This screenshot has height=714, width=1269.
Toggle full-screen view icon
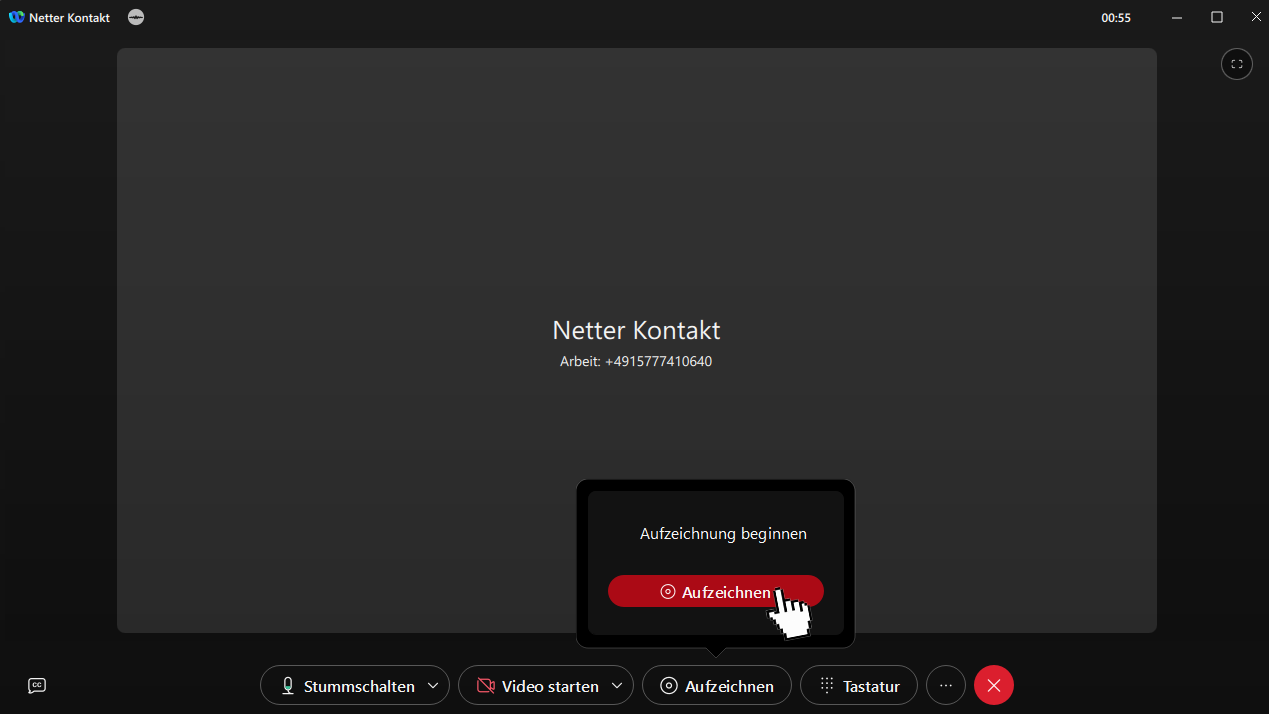(x=1237, y=64)
